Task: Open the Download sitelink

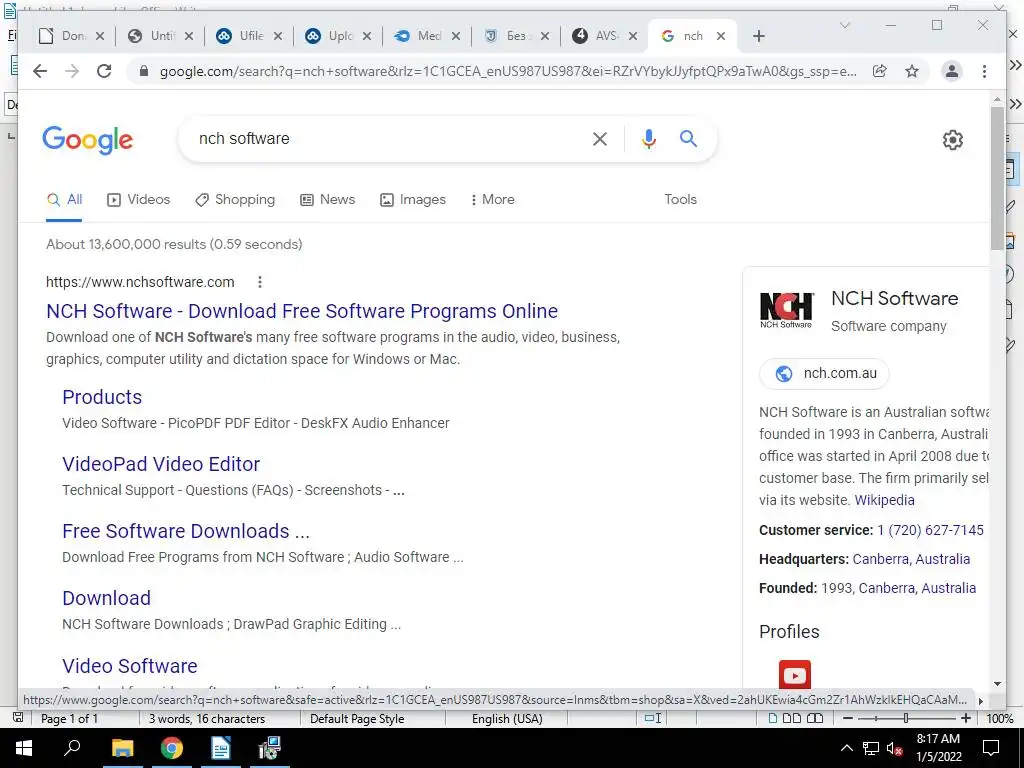Action: point(106,598)
